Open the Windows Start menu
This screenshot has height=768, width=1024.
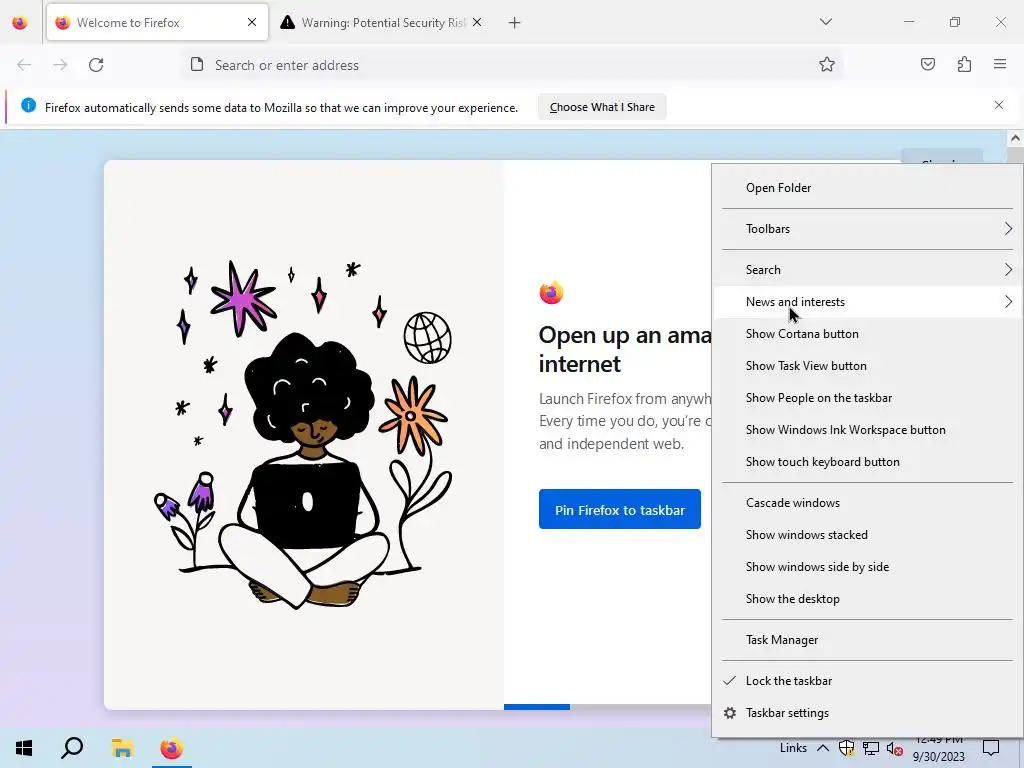(x=24, y=748)
